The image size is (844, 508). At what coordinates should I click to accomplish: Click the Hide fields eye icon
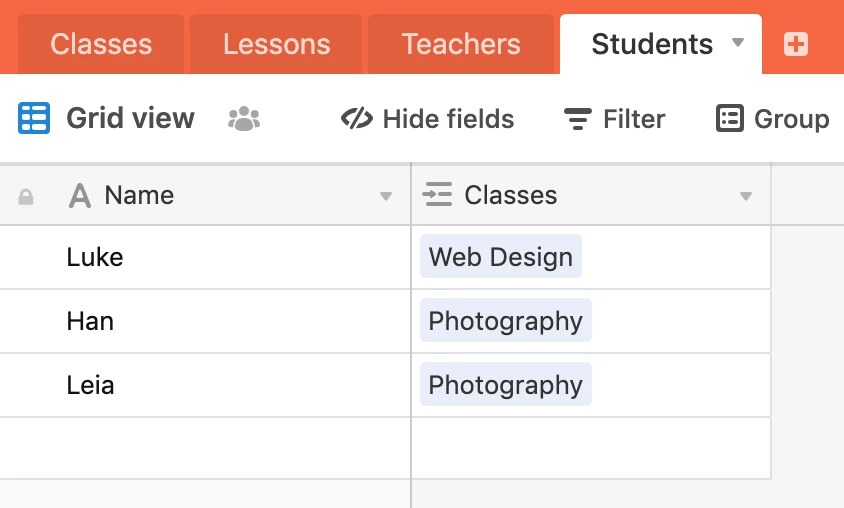coord(357,119)
